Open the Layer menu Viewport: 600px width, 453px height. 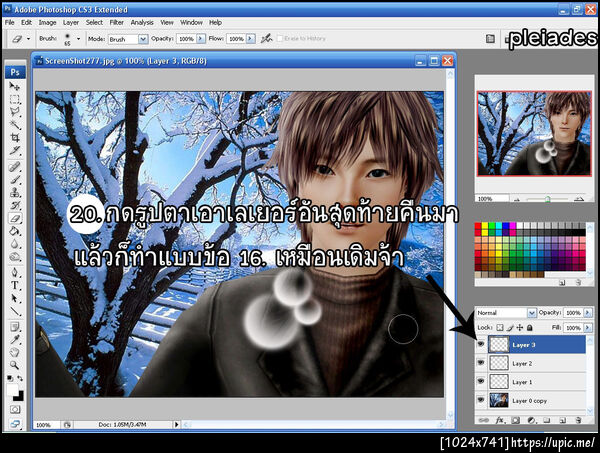pos(71,23)
